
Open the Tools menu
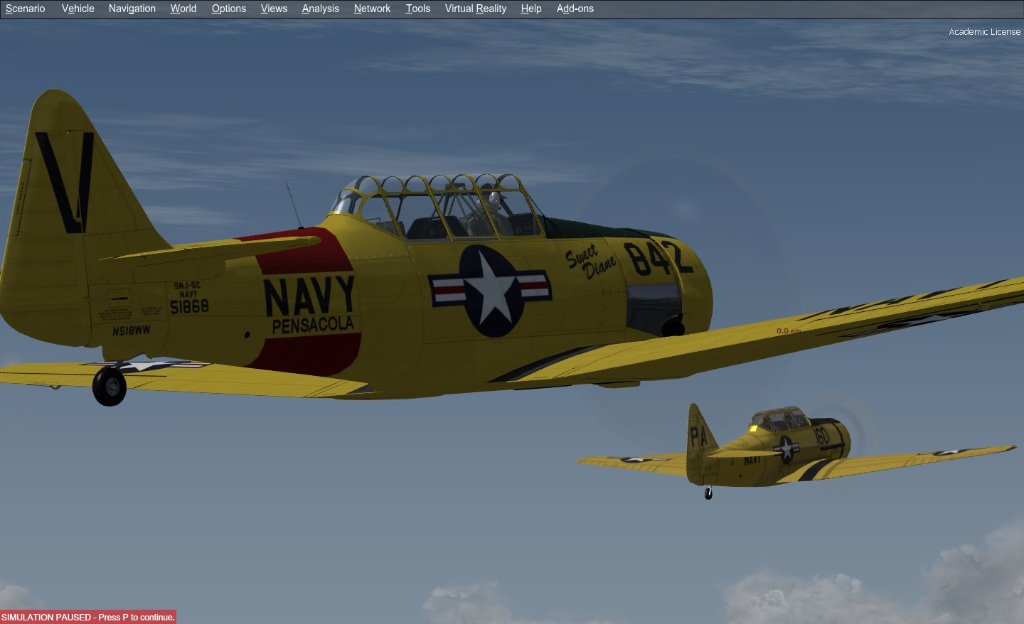click(418, 8)
